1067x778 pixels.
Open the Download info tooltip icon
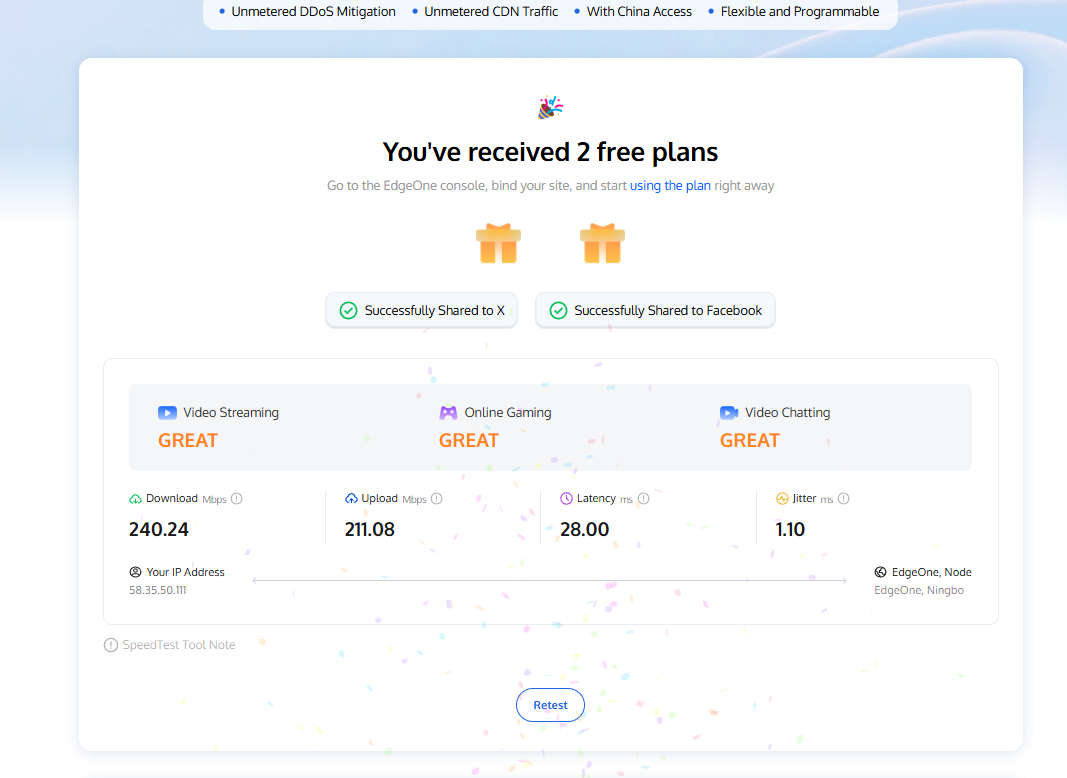237,499
